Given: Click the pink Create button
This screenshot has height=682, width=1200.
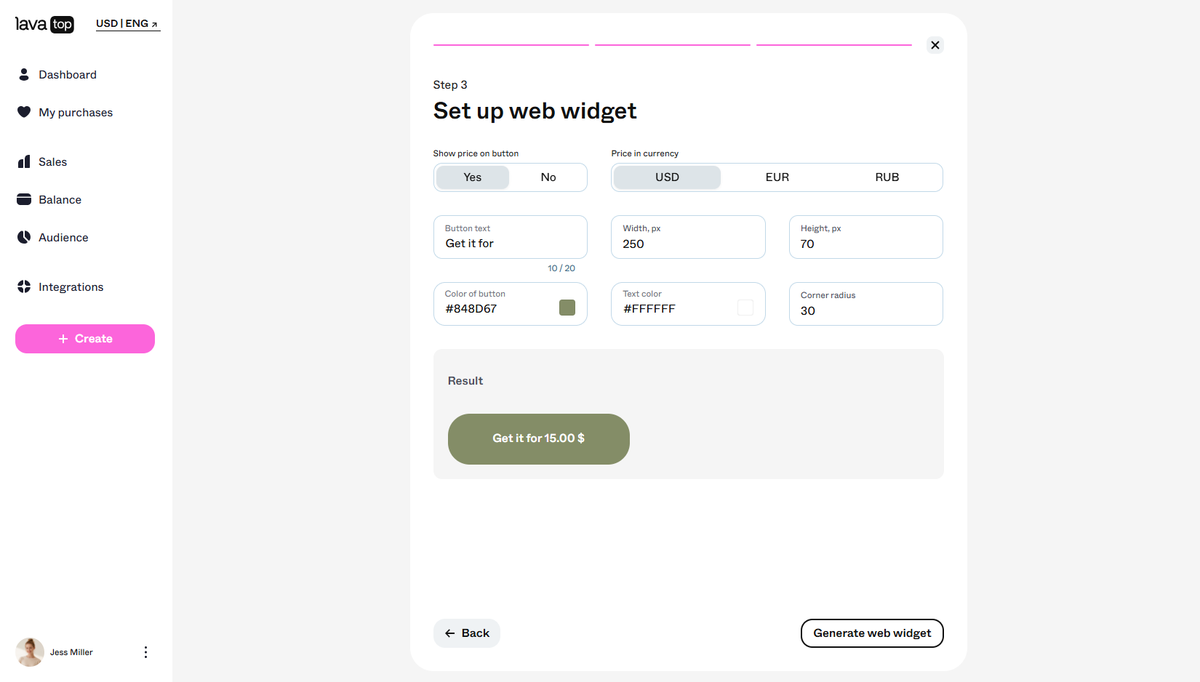Looking at the screenshot, I should click(85, 339).
